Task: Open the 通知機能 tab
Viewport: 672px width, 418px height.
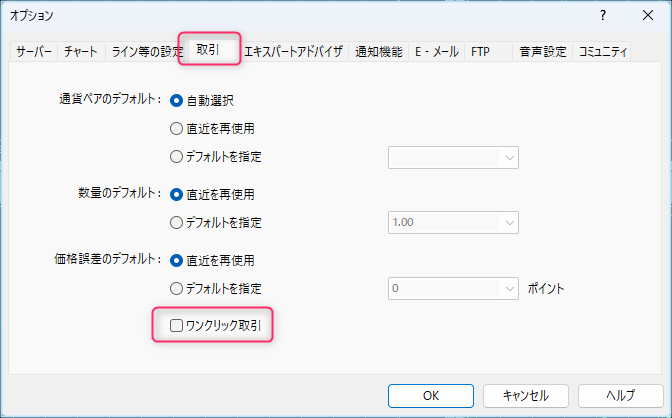Action: (x=378, y=51)
